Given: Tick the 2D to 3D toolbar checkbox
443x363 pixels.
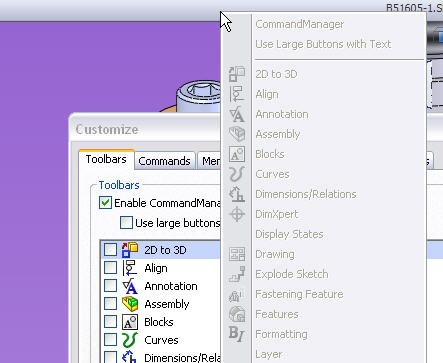Looking at the screenshot, I should coord(110,250).
